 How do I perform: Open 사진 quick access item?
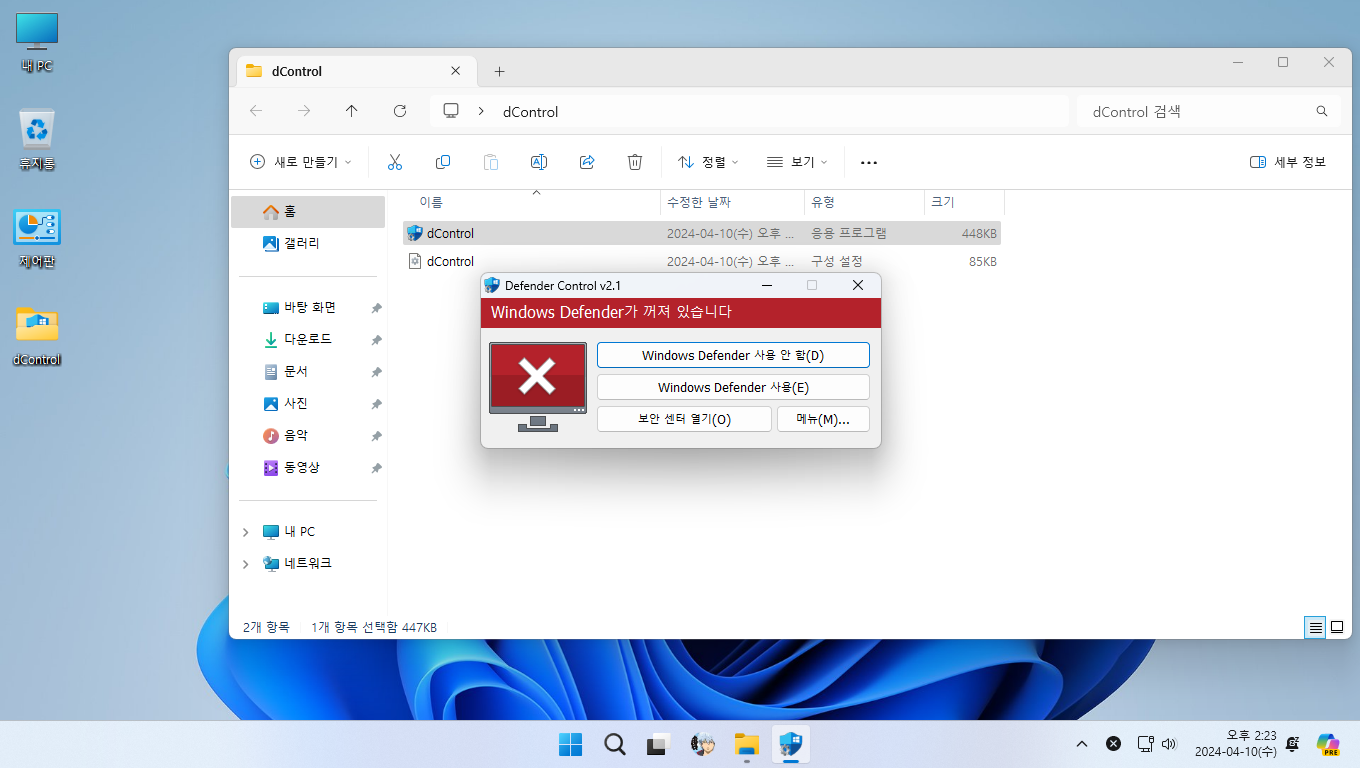tap(308, 404)
